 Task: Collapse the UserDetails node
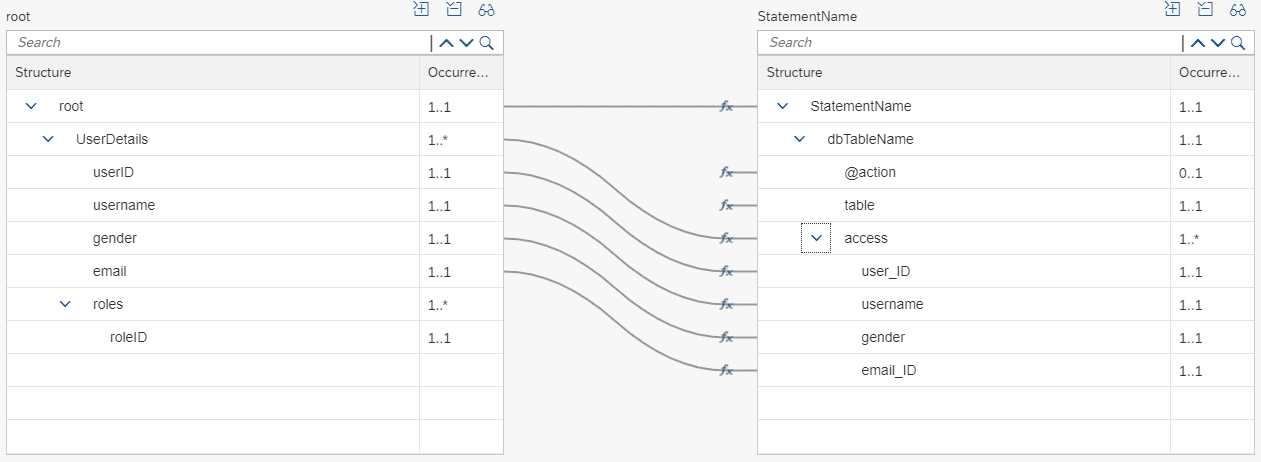click(48, 139)
